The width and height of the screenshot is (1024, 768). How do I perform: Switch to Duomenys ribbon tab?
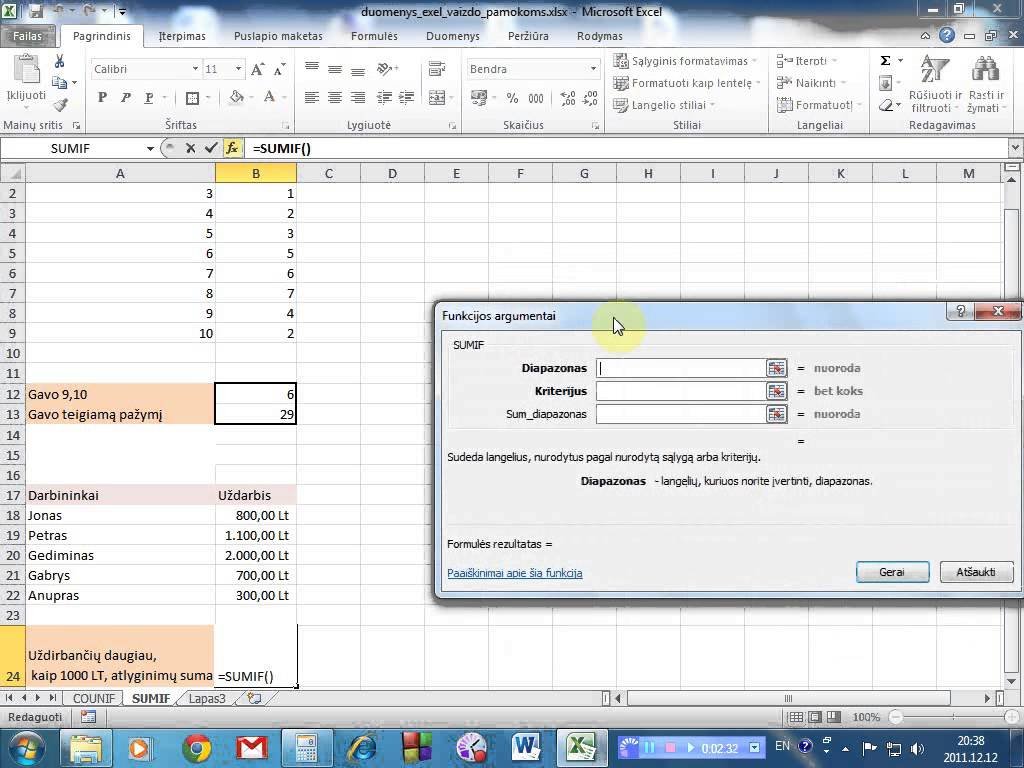pos(453,36)
